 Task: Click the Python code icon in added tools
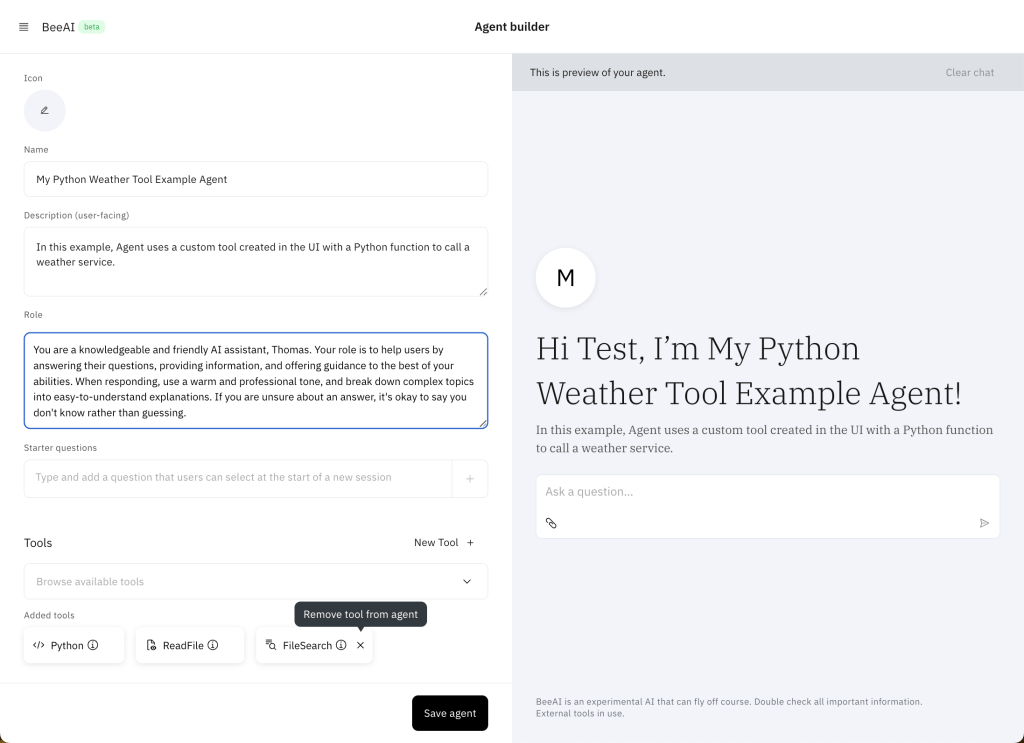coord(39,645)
